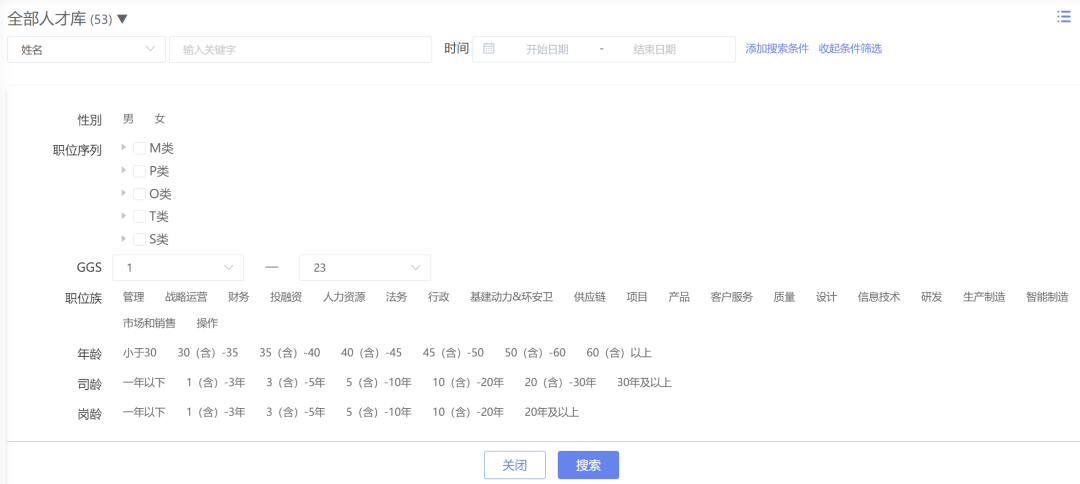Select job family 市场和销售
The image size is (1080, 484).
149,322
